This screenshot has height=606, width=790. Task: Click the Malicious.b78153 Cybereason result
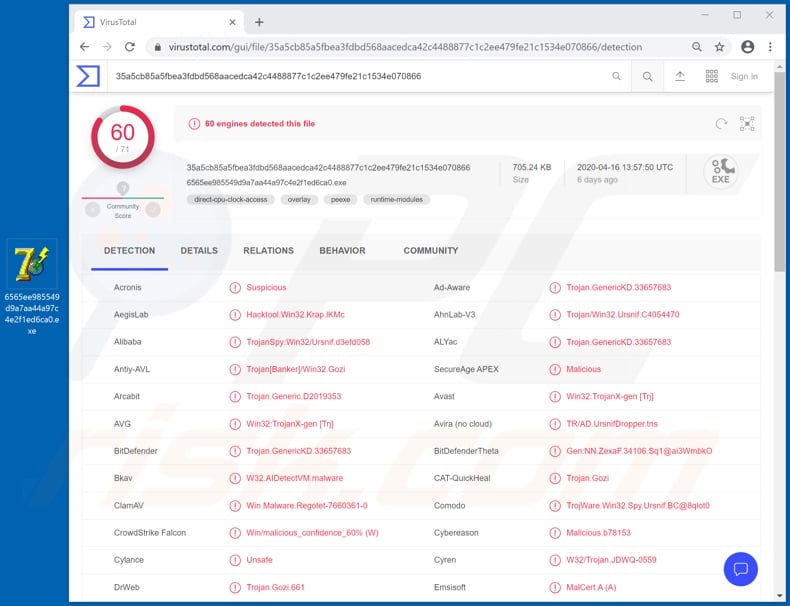pos(598,533)
